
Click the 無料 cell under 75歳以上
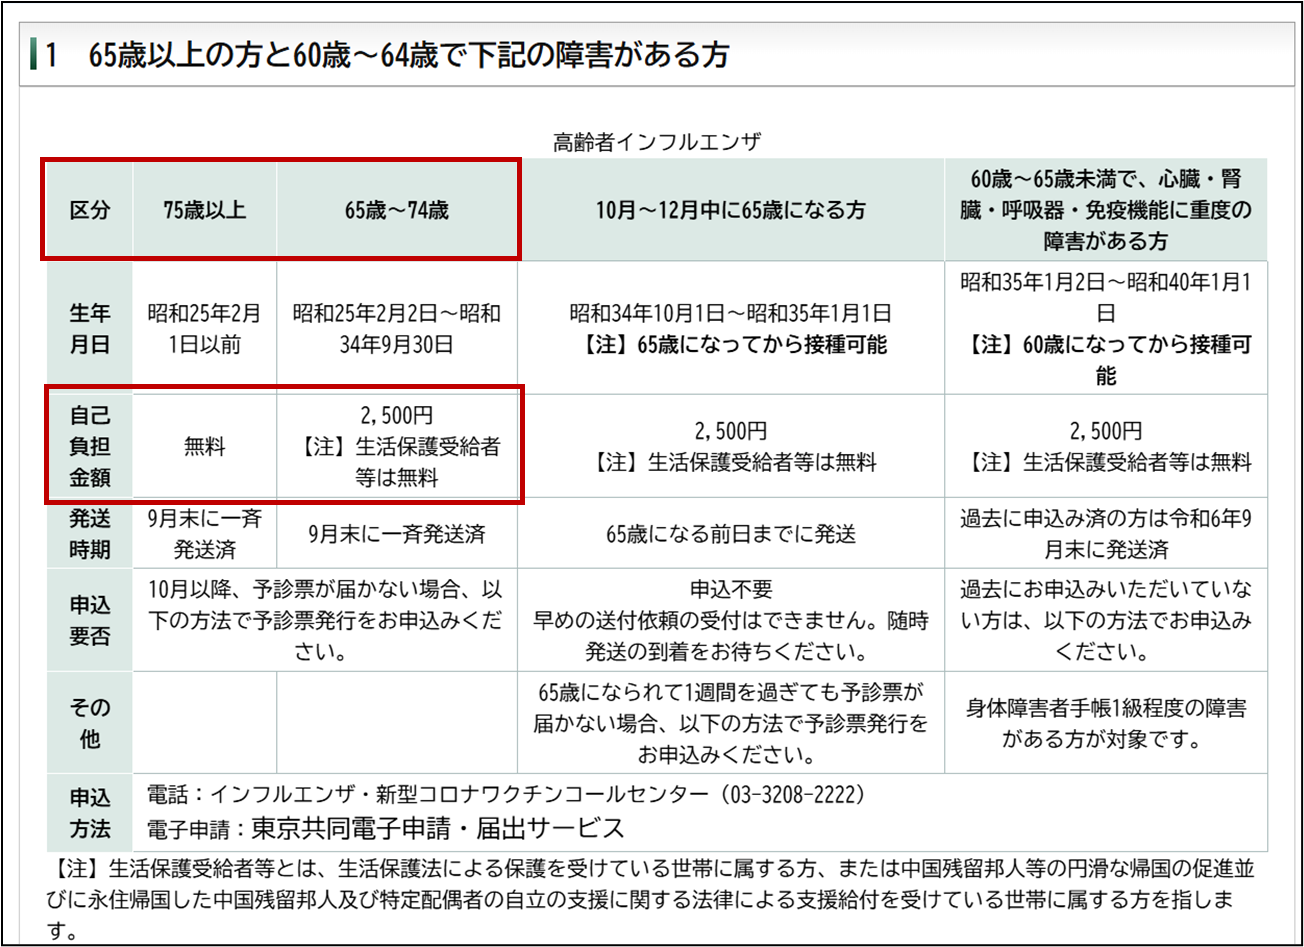point(204,448)
